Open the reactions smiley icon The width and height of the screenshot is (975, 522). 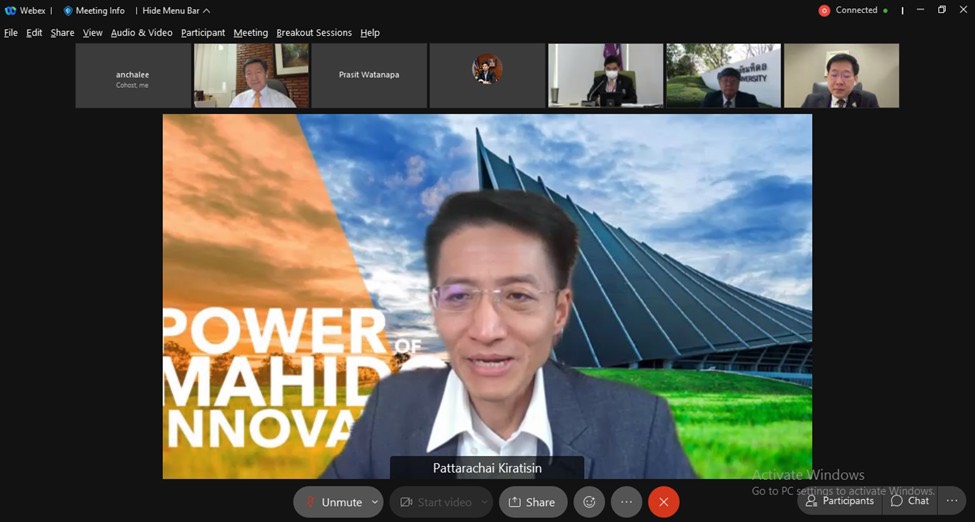[589, 502]
